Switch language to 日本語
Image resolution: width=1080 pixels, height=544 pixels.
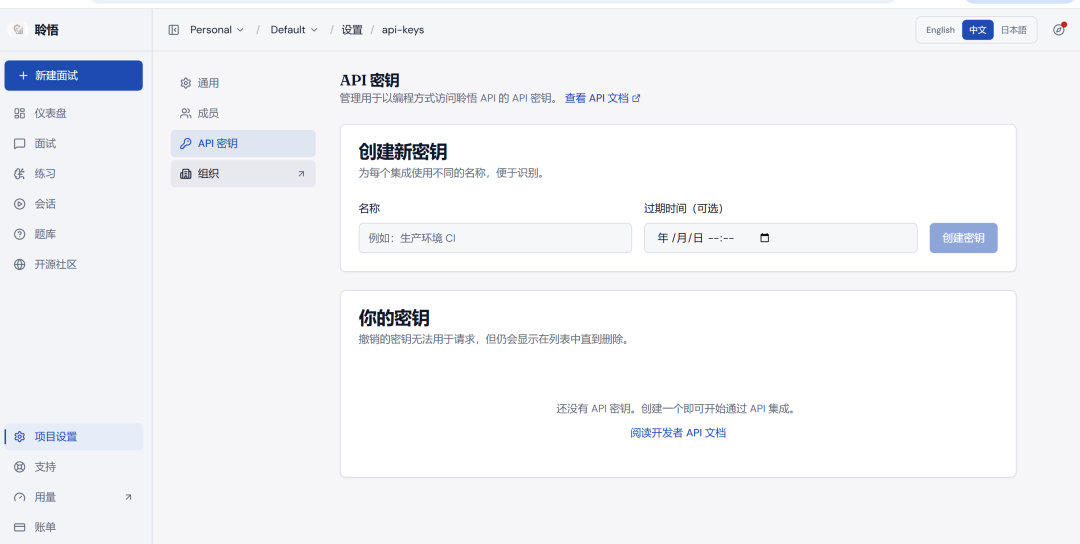tap(1013, 30)
